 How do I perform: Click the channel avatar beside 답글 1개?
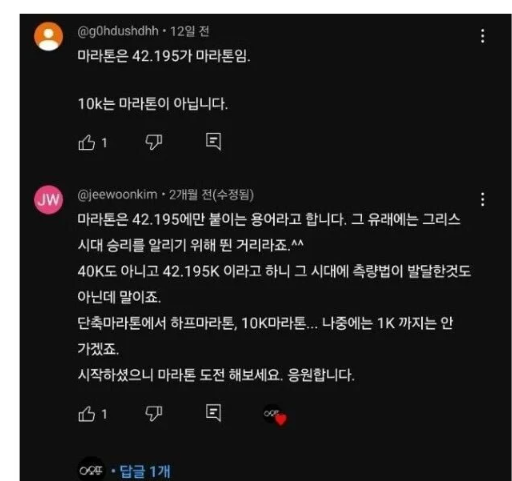tap(91, 470)
